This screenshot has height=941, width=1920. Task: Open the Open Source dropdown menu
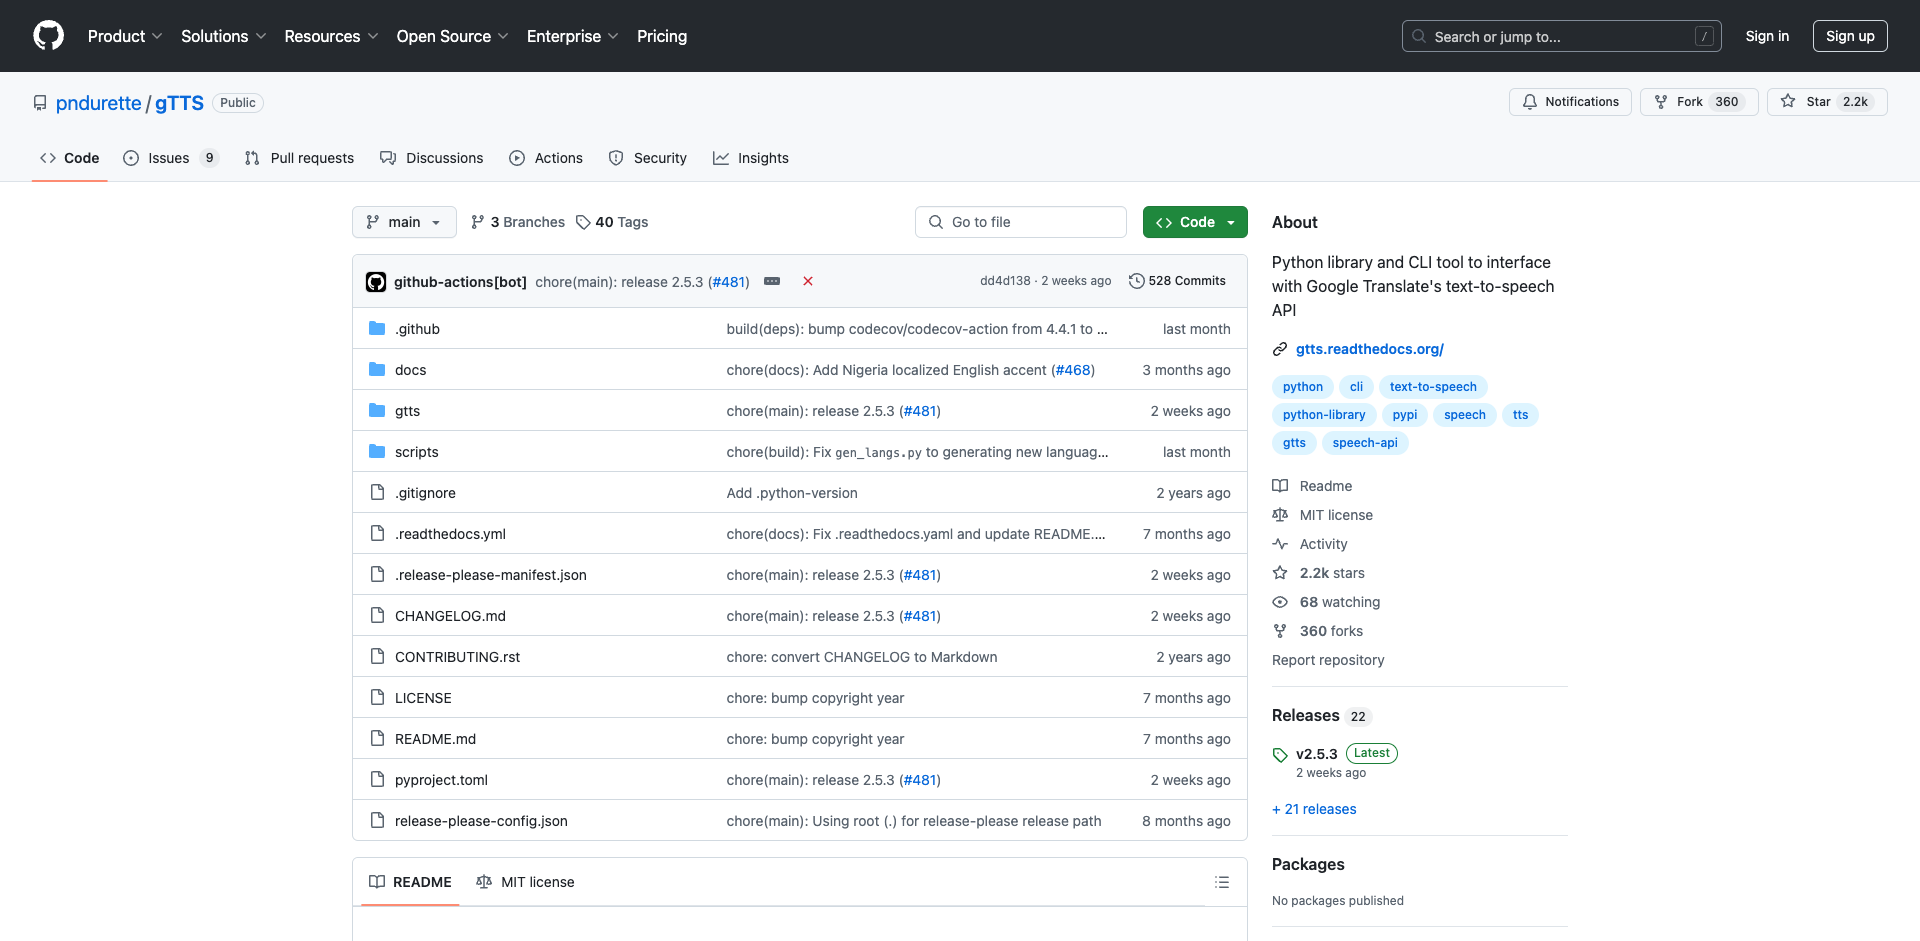(x=453, y=36)
